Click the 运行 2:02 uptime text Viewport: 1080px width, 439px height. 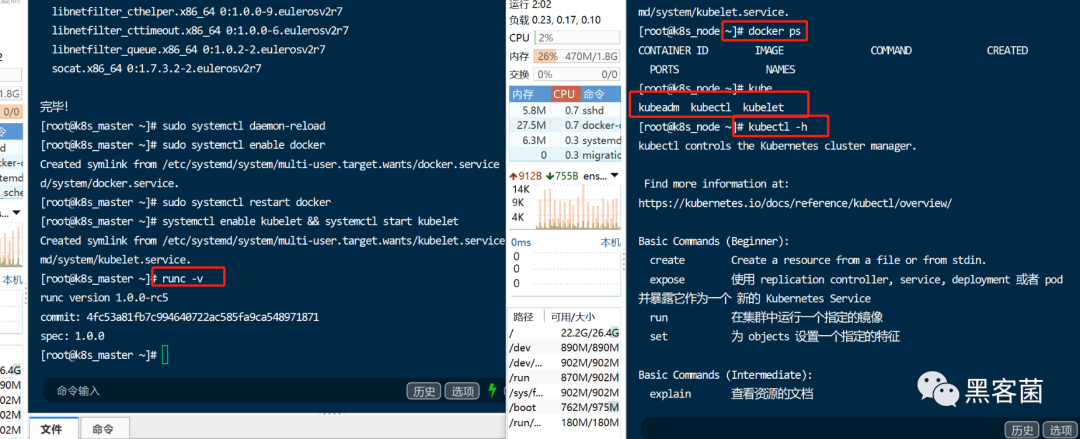pyautogui.click(x=532, y=5)
